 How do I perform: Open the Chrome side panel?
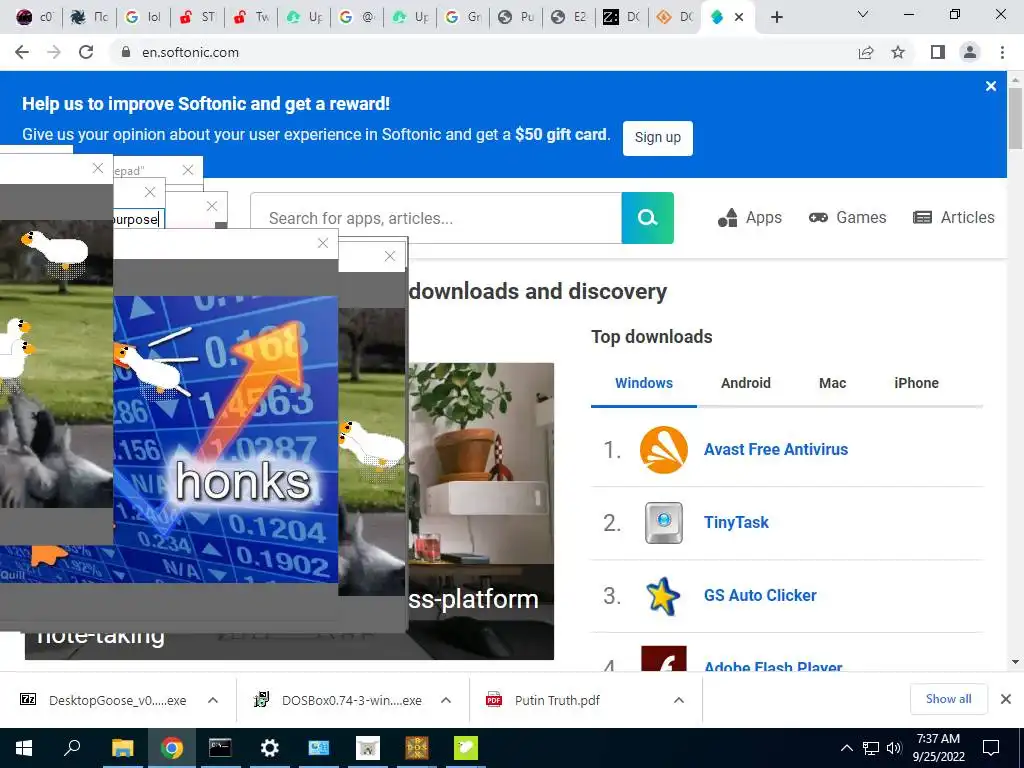[938, 52]
